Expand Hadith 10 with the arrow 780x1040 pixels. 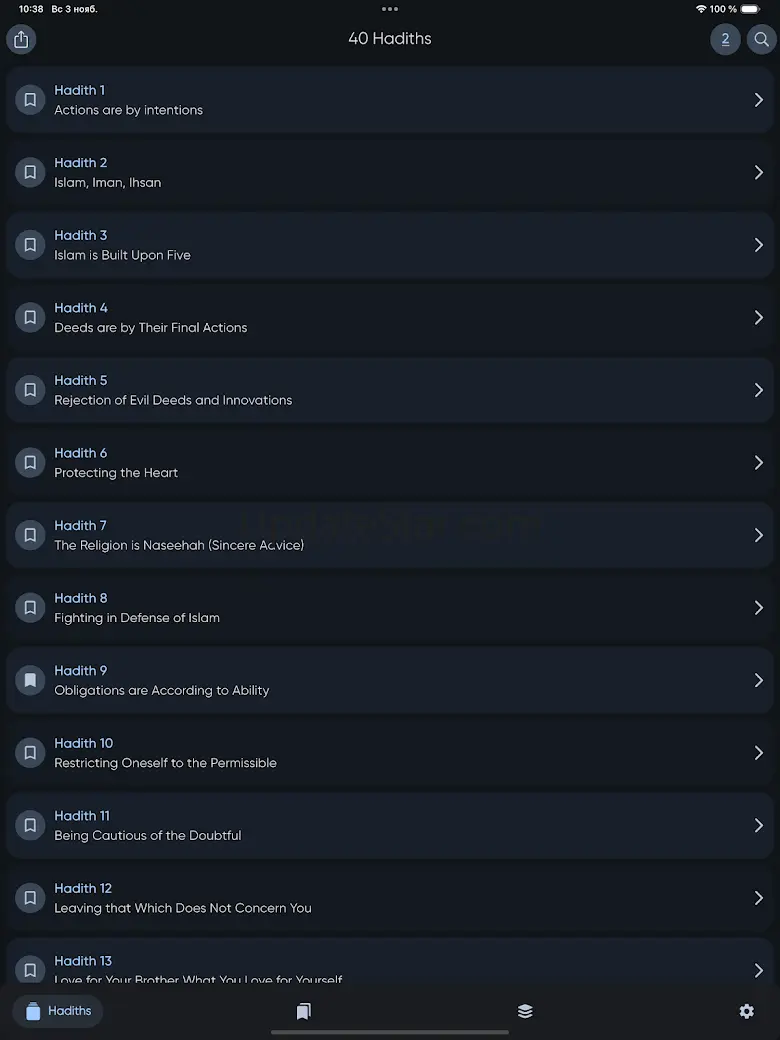click(x=758, y=752)
